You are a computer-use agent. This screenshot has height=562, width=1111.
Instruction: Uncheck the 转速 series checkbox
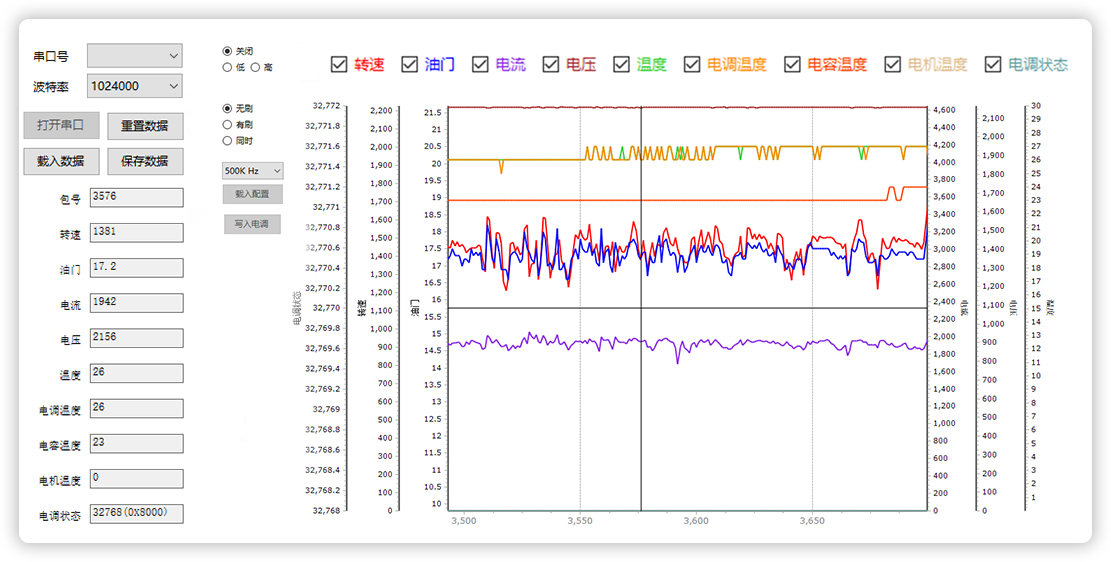point(339,65)
